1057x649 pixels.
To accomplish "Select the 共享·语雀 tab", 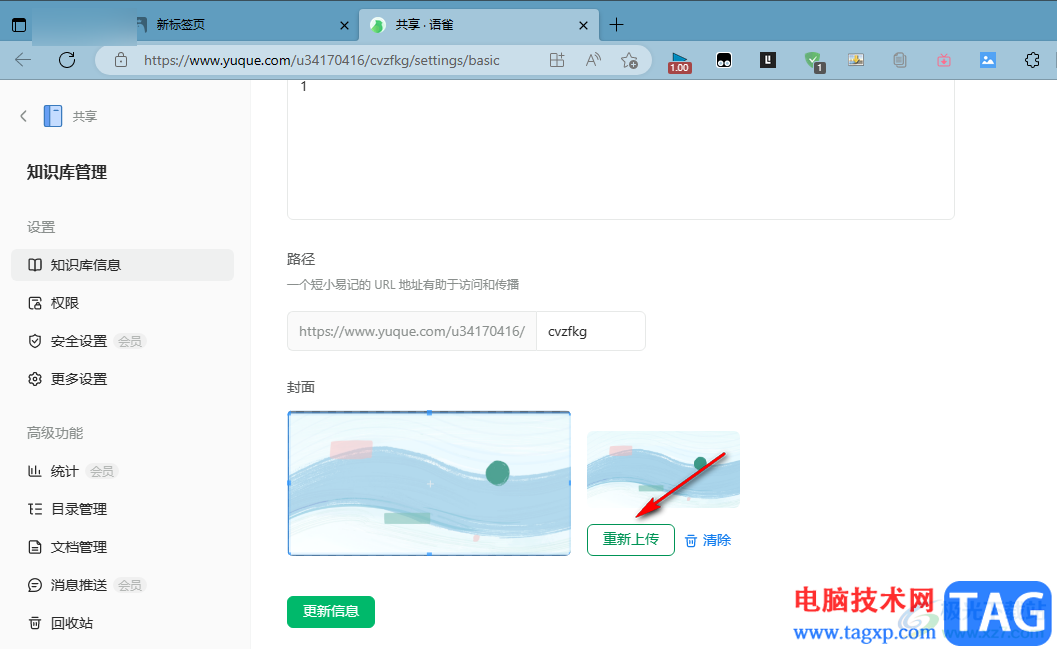I will [x=479, y=25].
